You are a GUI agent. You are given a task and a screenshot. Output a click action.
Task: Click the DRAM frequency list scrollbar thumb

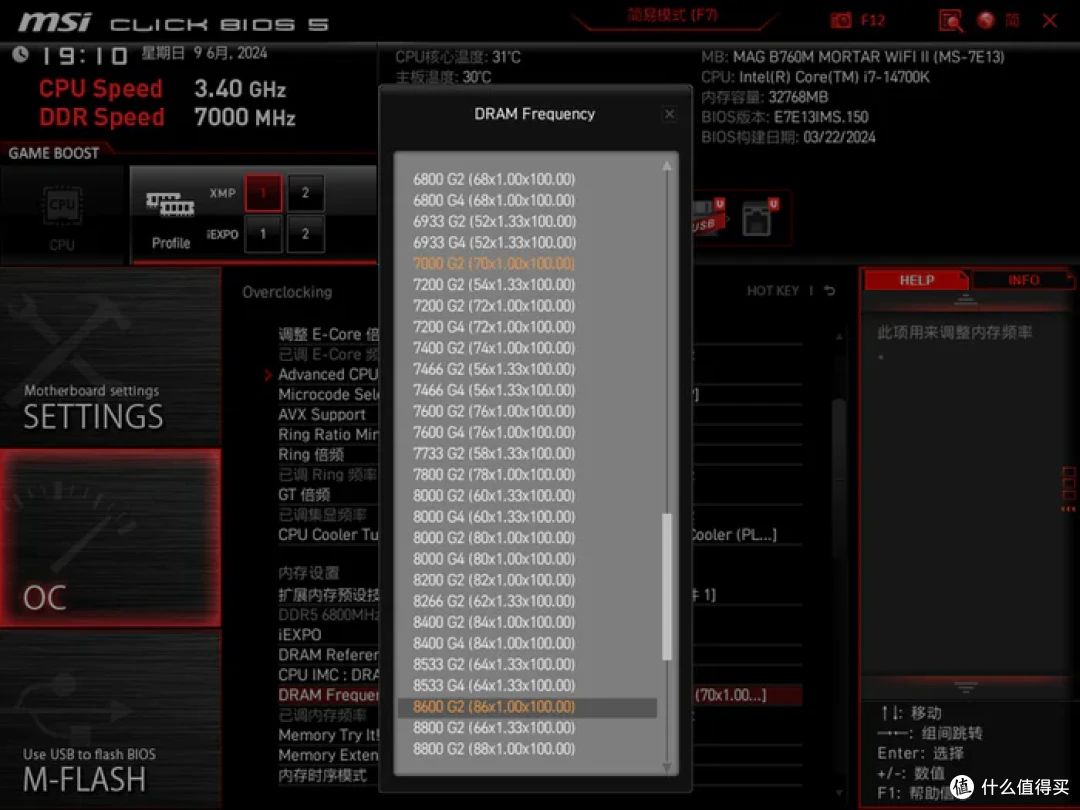click(x=666, y=587)
